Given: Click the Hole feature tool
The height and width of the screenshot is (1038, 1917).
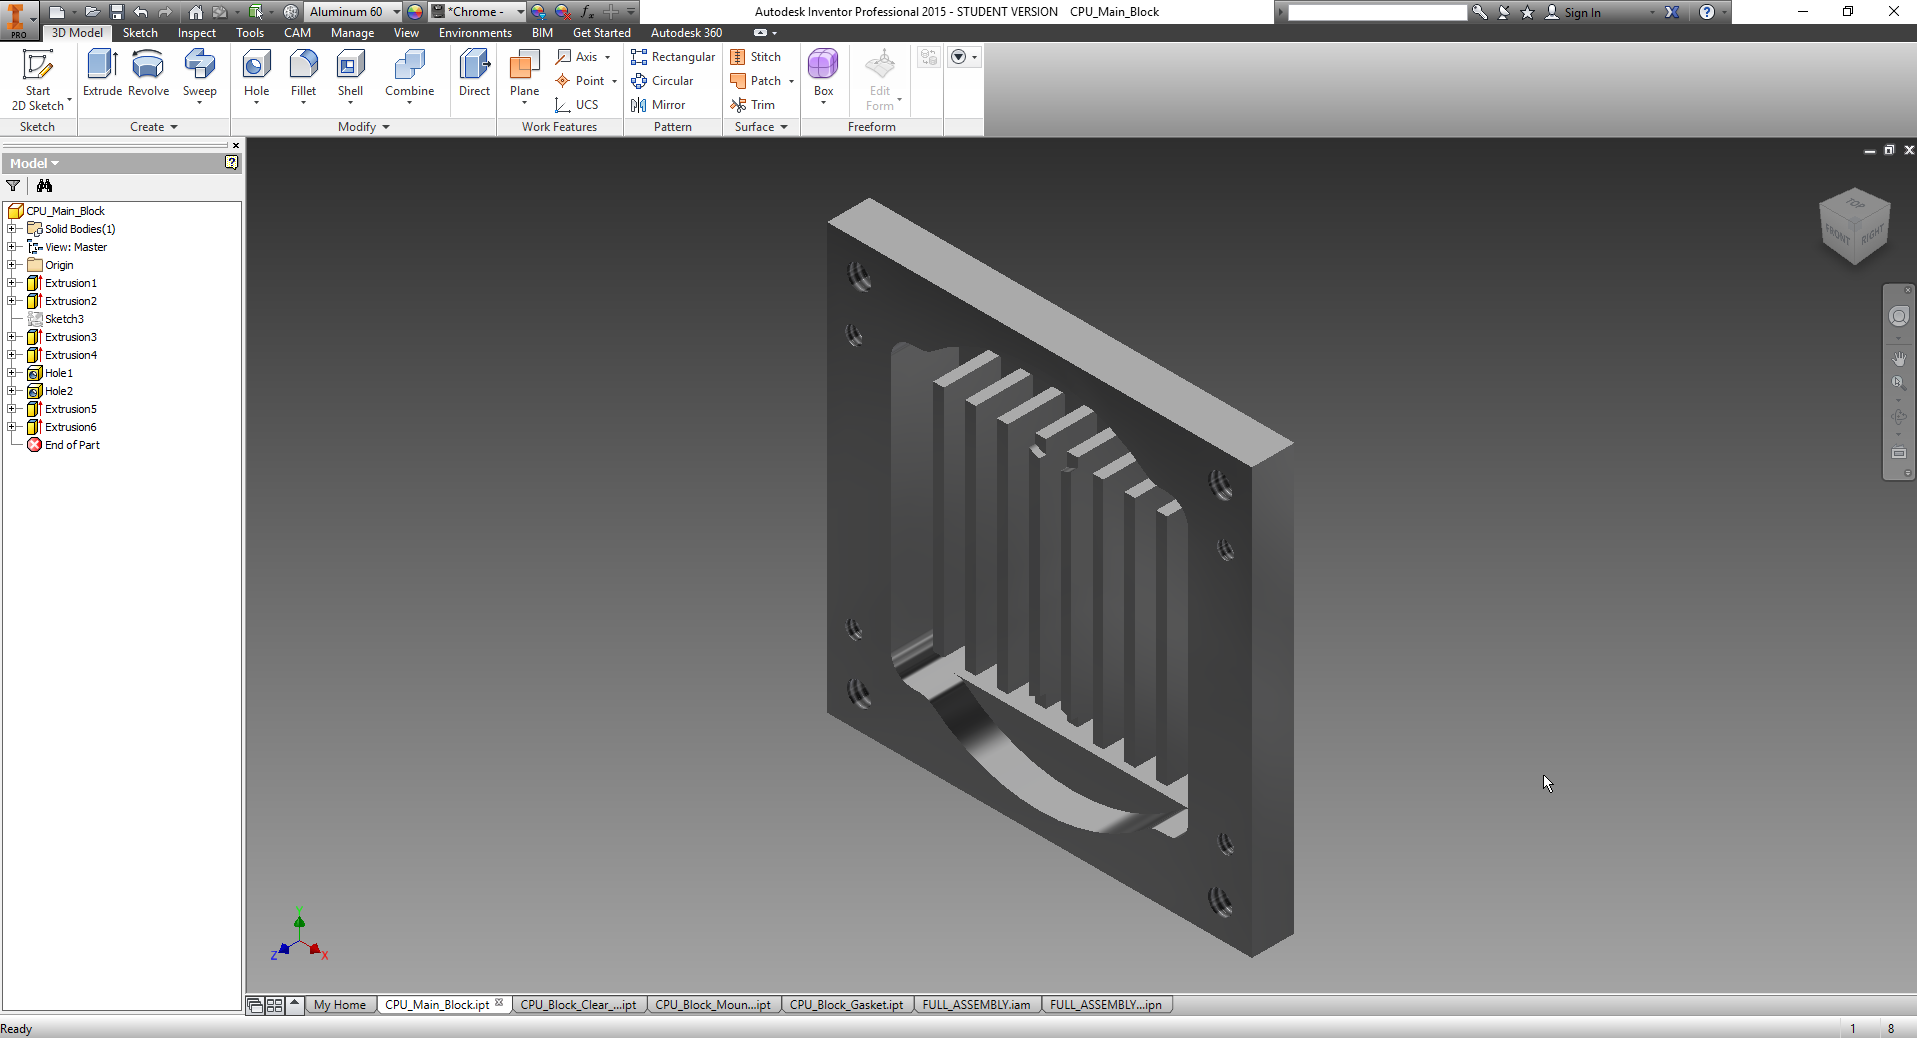Looking at the screenshot, I should click(256, 74).
